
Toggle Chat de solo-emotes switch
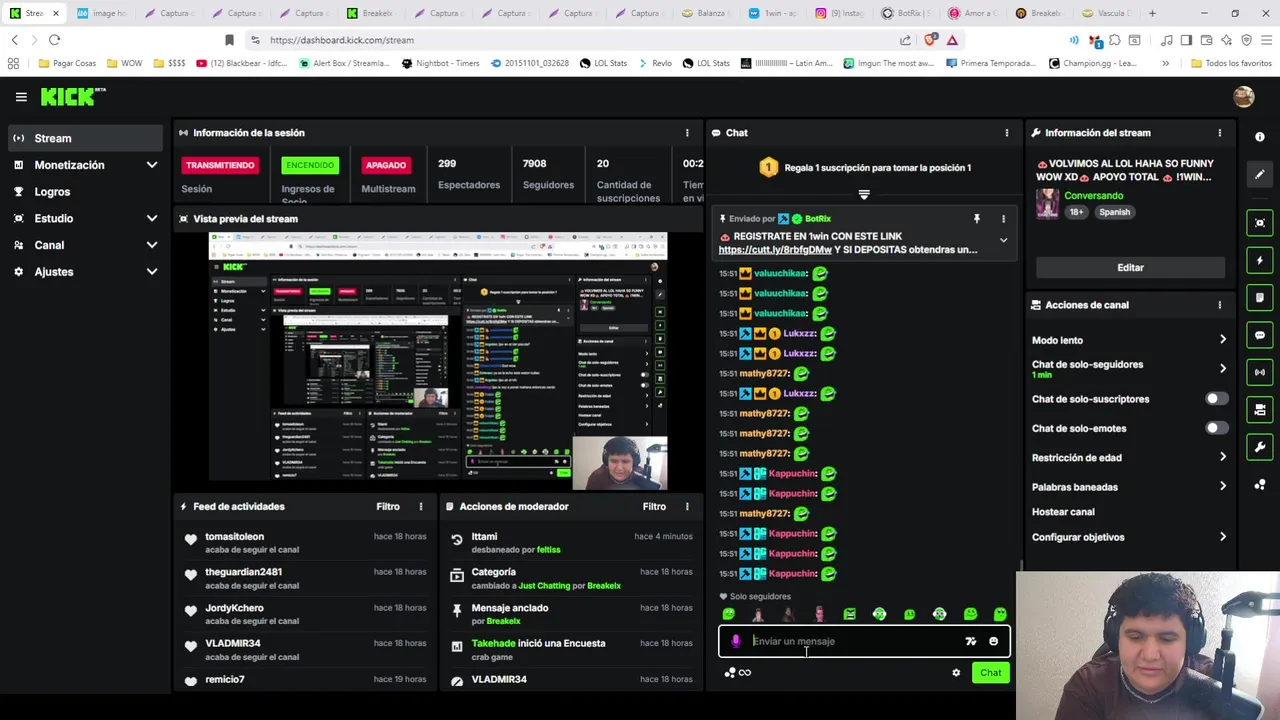coord(1216,428)
